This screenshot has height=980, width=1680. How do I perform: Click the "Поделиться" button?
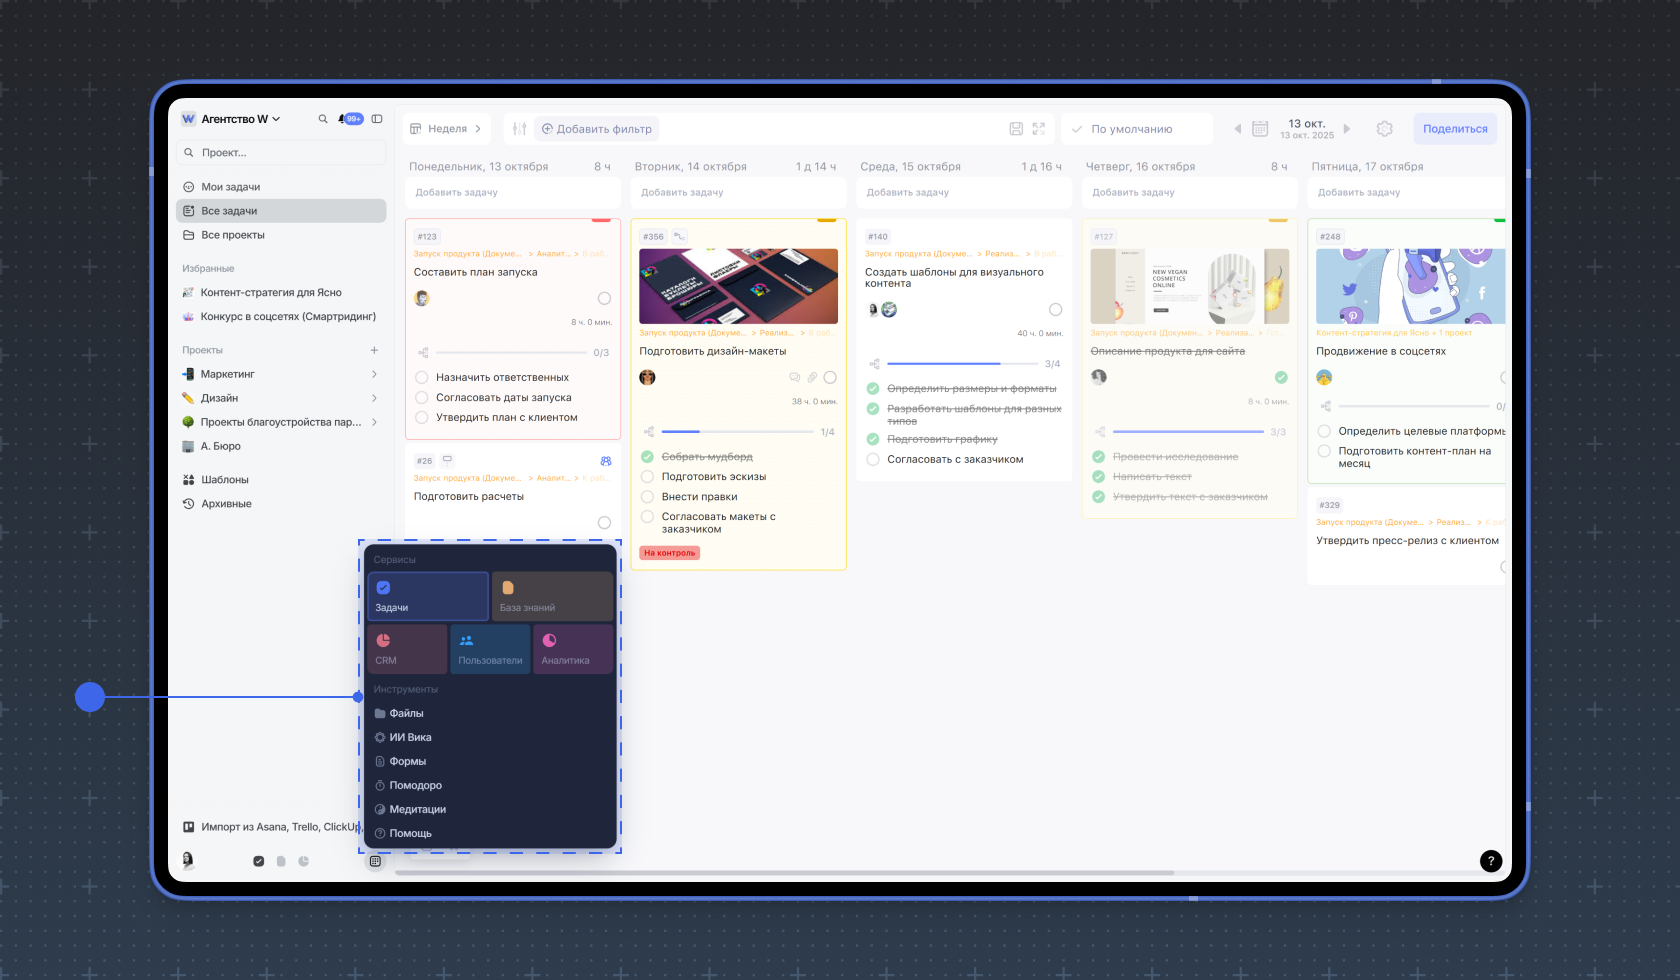pos(1454,129)
